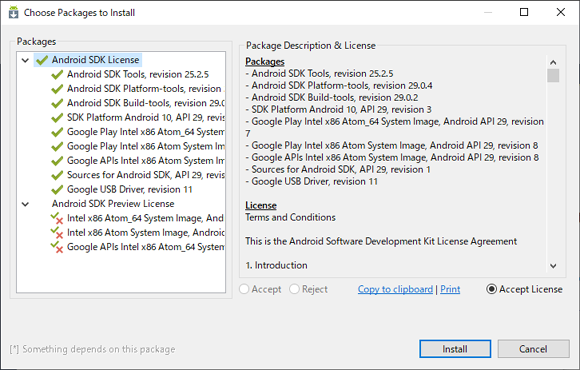Click the license text scrollbar thumb
Viewport: 580px width, 370px height.
(553, 75)
